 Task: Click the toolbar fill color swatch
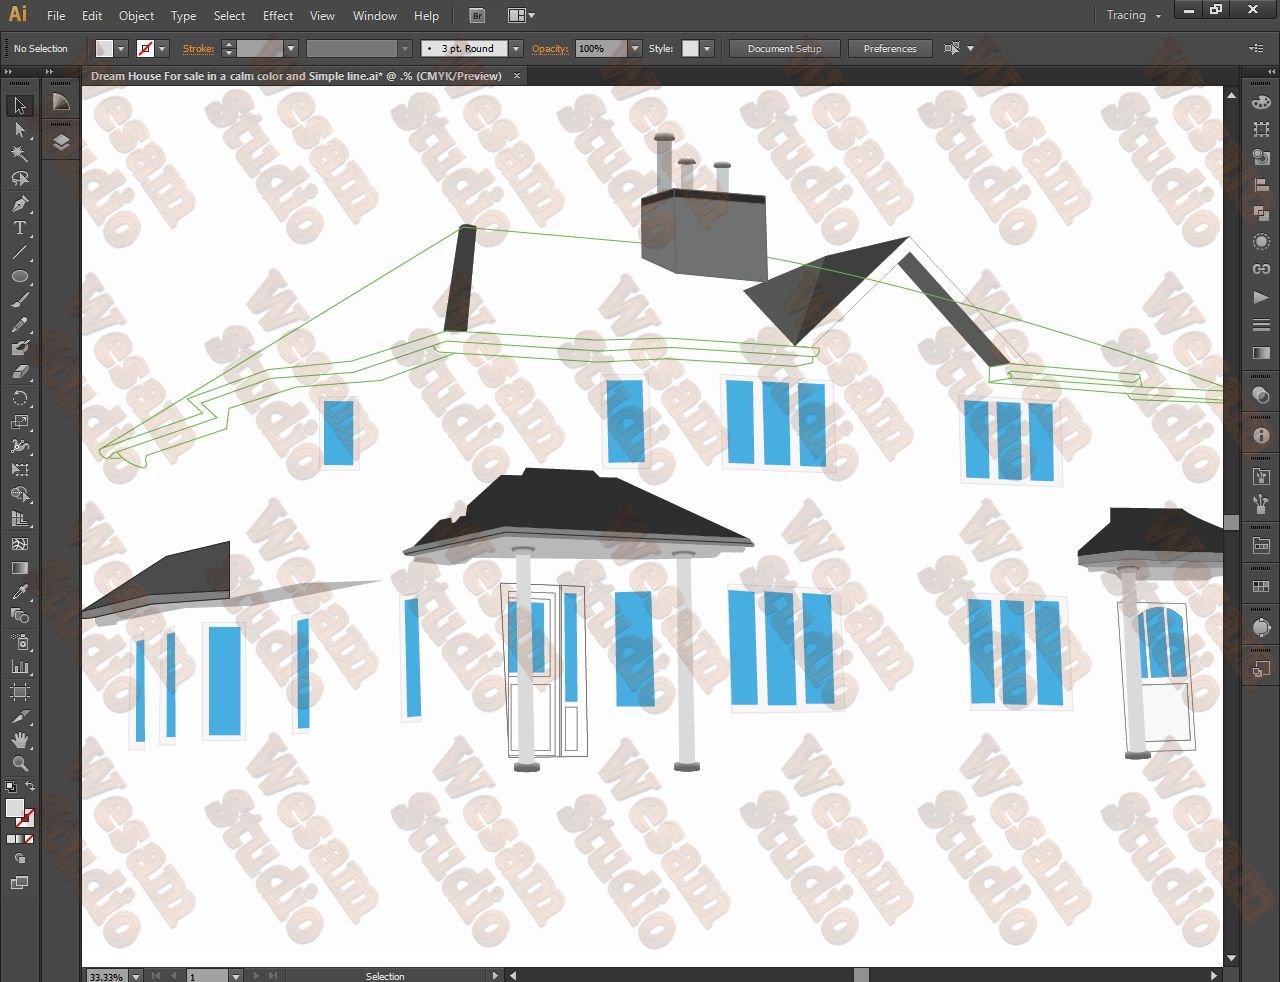pos(14,808)
